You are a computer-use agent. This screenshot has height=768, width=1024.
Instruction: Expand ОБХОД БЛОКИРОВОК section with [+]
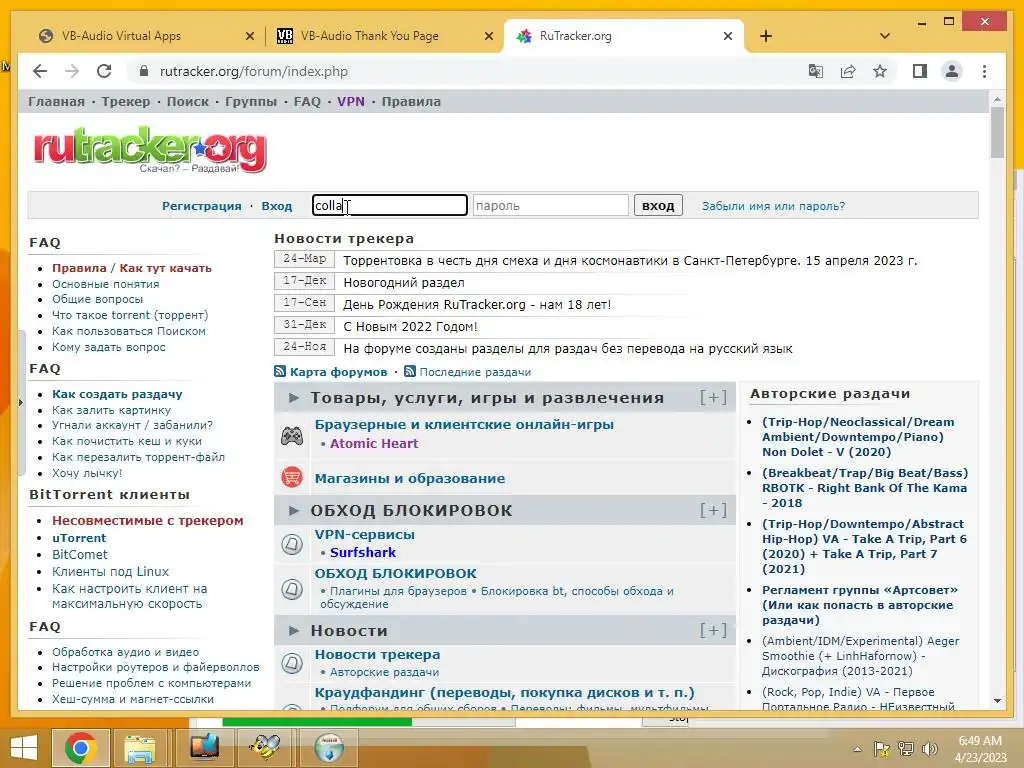(x=713, y=510)
